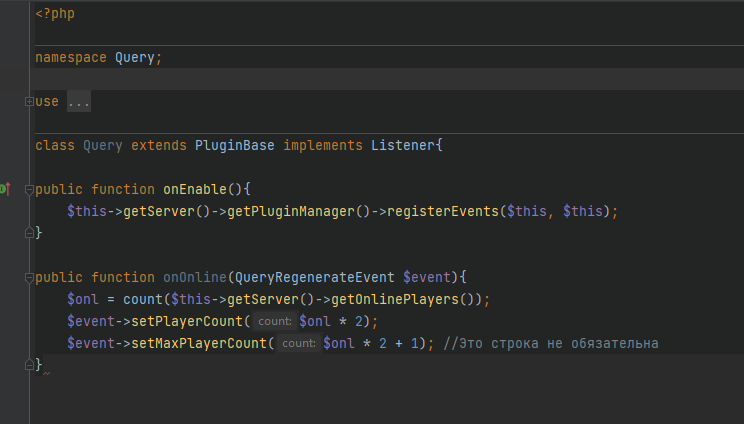Viewport: 744px width, 424px height.
Task: Click the Listener interface name
Action: click(x=403, y=145)
